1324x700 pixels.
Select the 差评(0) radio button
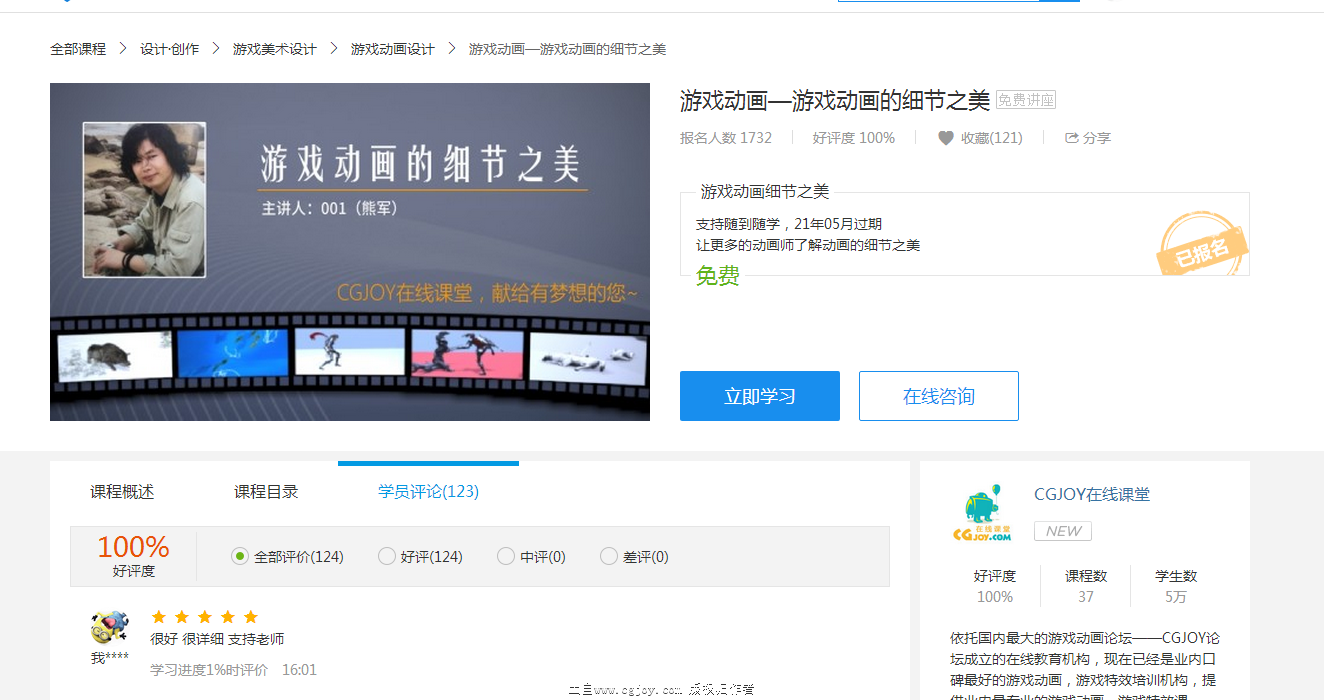pos(608,556)
